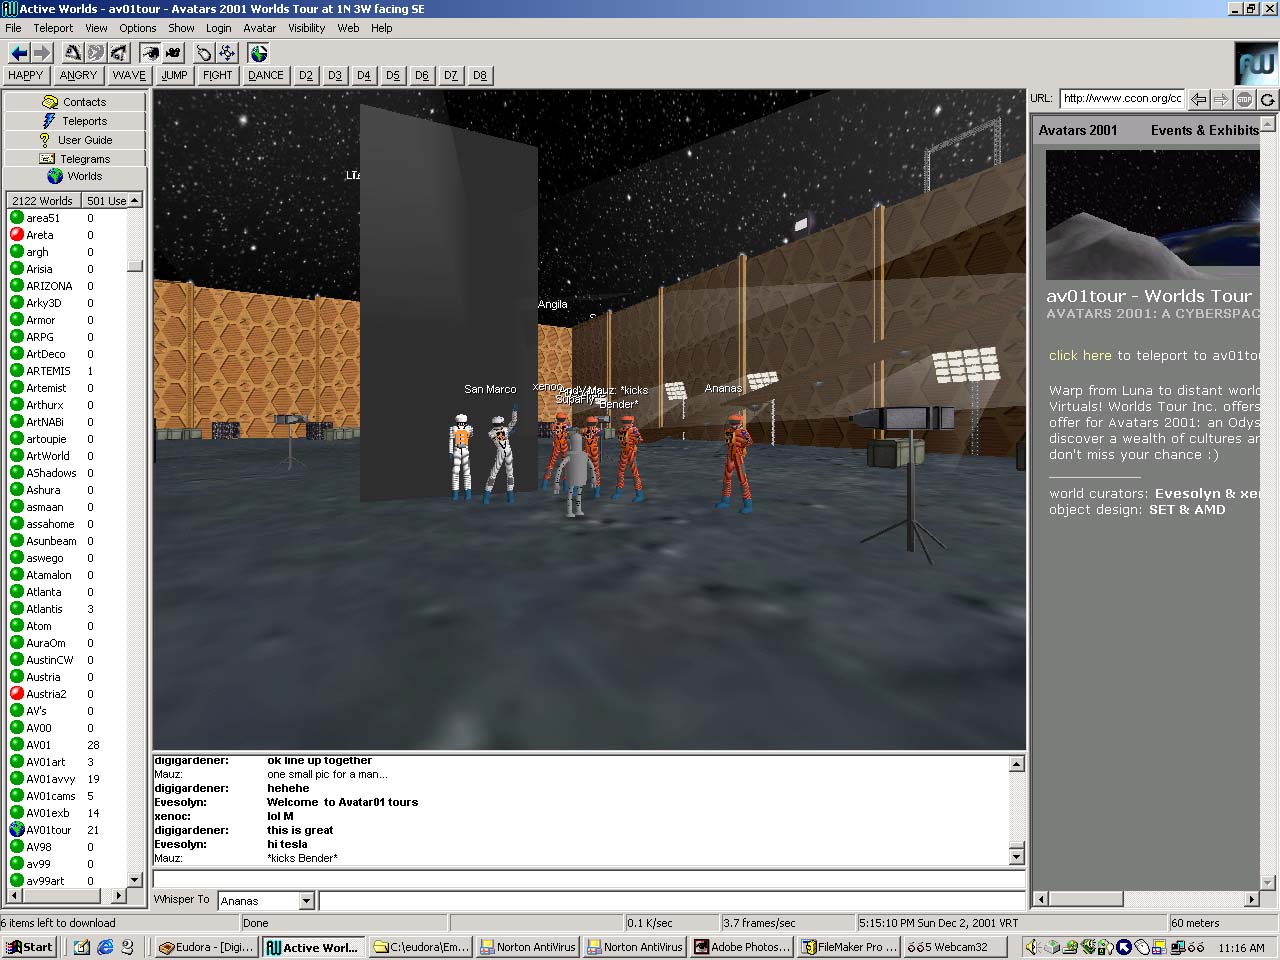This screenshot has width=1280, height=960.
Task: Open the Teleport menu
Action: [x=53, y=28]
